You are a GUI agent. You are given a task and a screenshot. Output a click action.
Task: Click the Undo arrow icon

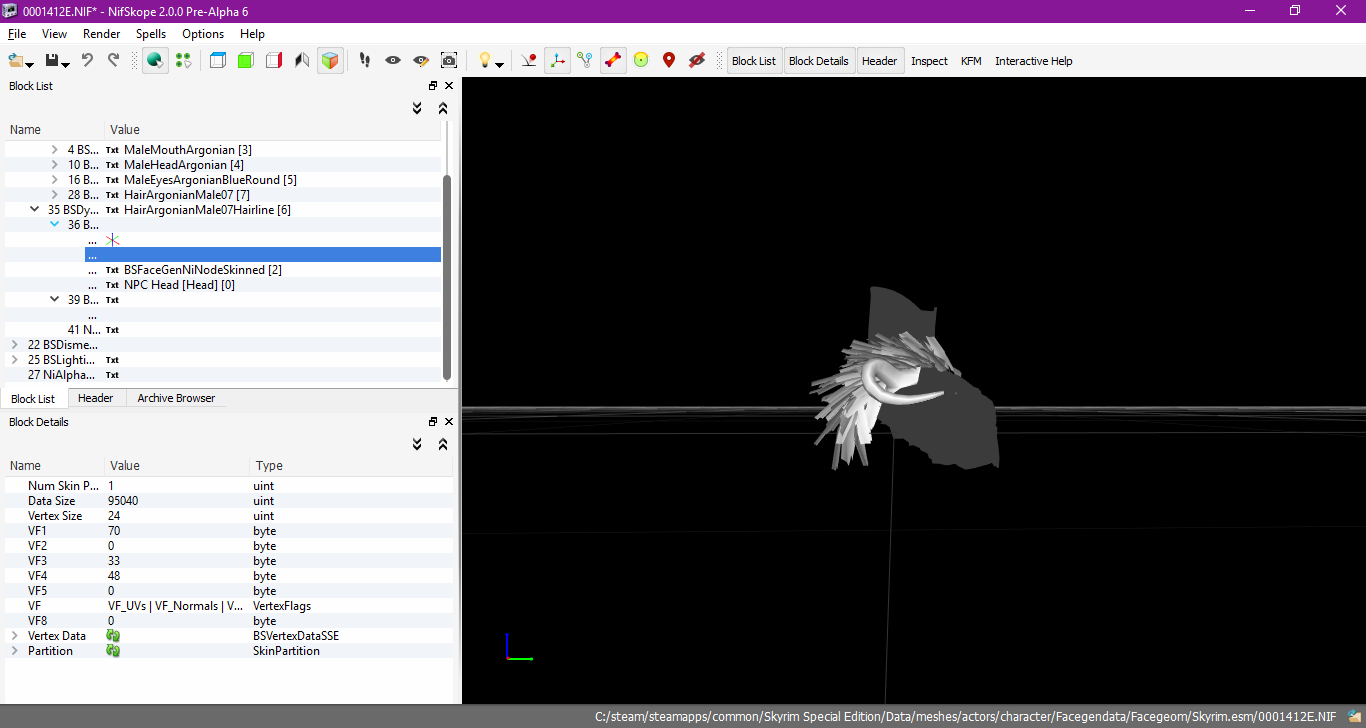[x=87, y=61]
